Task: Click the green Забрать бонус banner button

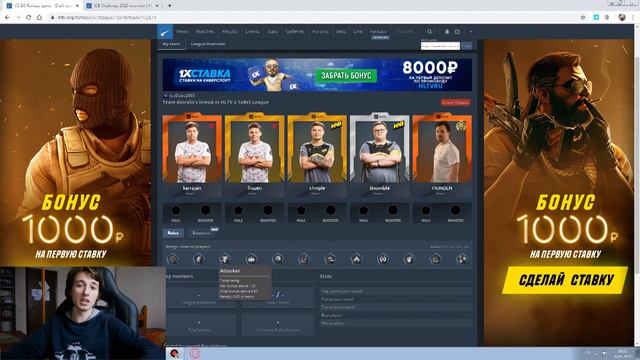Action: click(x=346, y=76)
